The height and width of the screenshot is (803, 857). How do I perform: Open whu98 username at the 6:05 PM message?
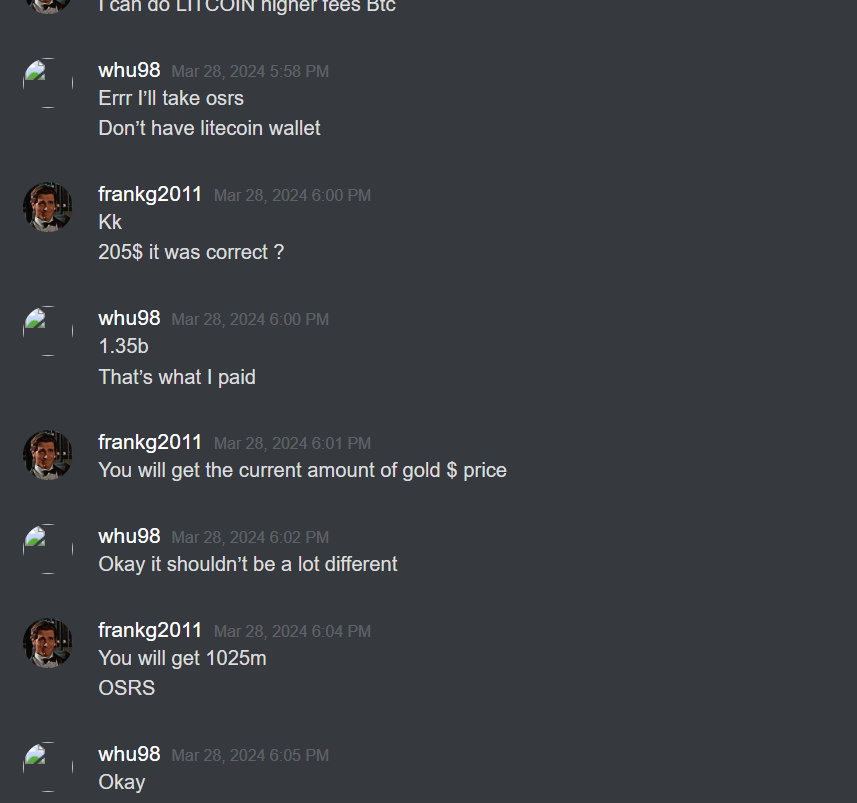coord(130,755)
